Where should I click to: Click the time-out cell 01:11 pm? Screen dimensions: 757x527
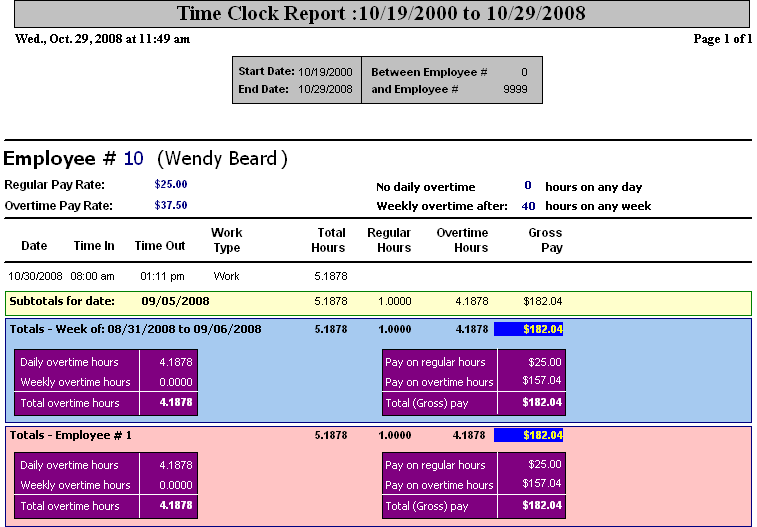coord(162,277)
